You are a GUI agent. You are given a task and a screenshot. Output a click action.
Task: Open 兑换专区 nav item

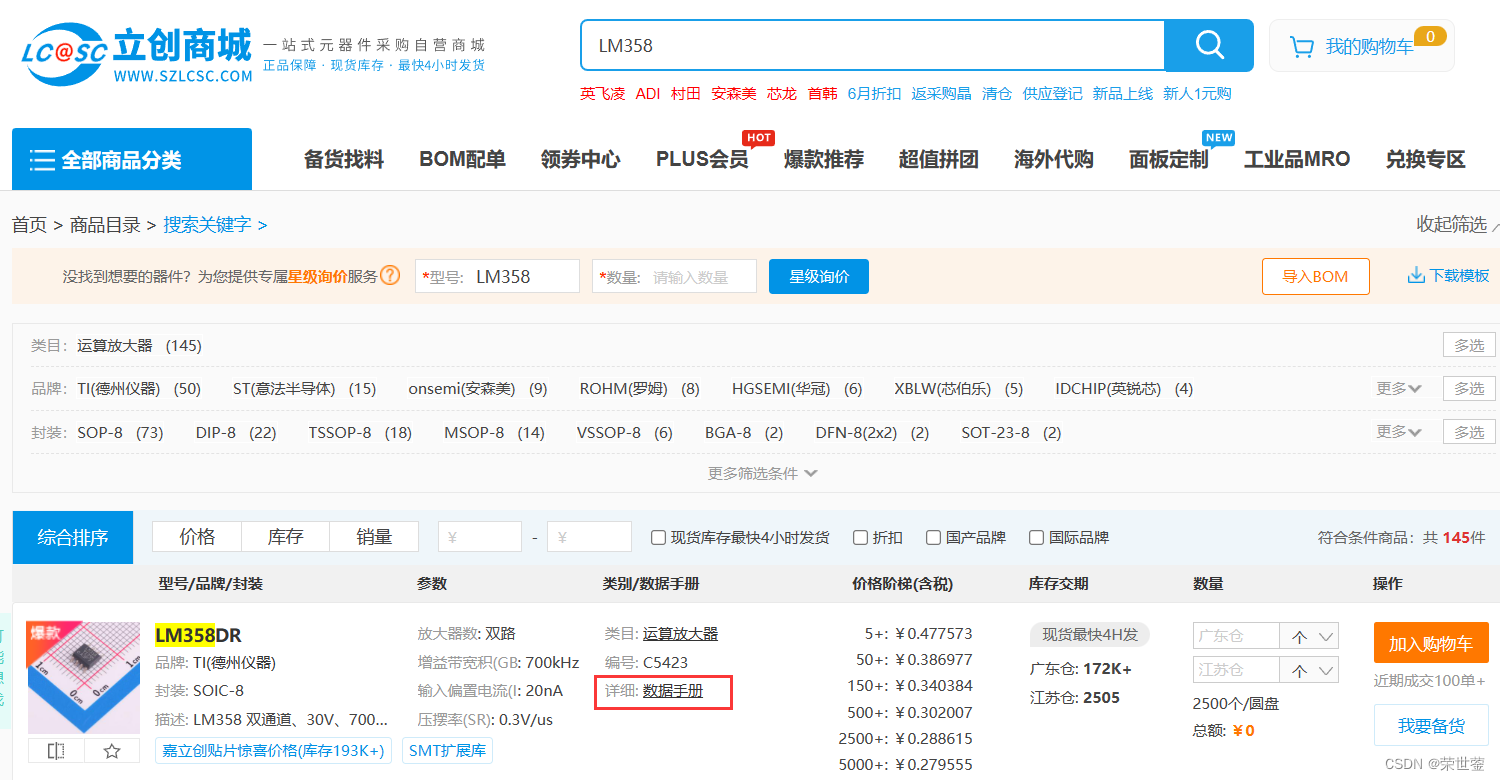click(1425, 160)
